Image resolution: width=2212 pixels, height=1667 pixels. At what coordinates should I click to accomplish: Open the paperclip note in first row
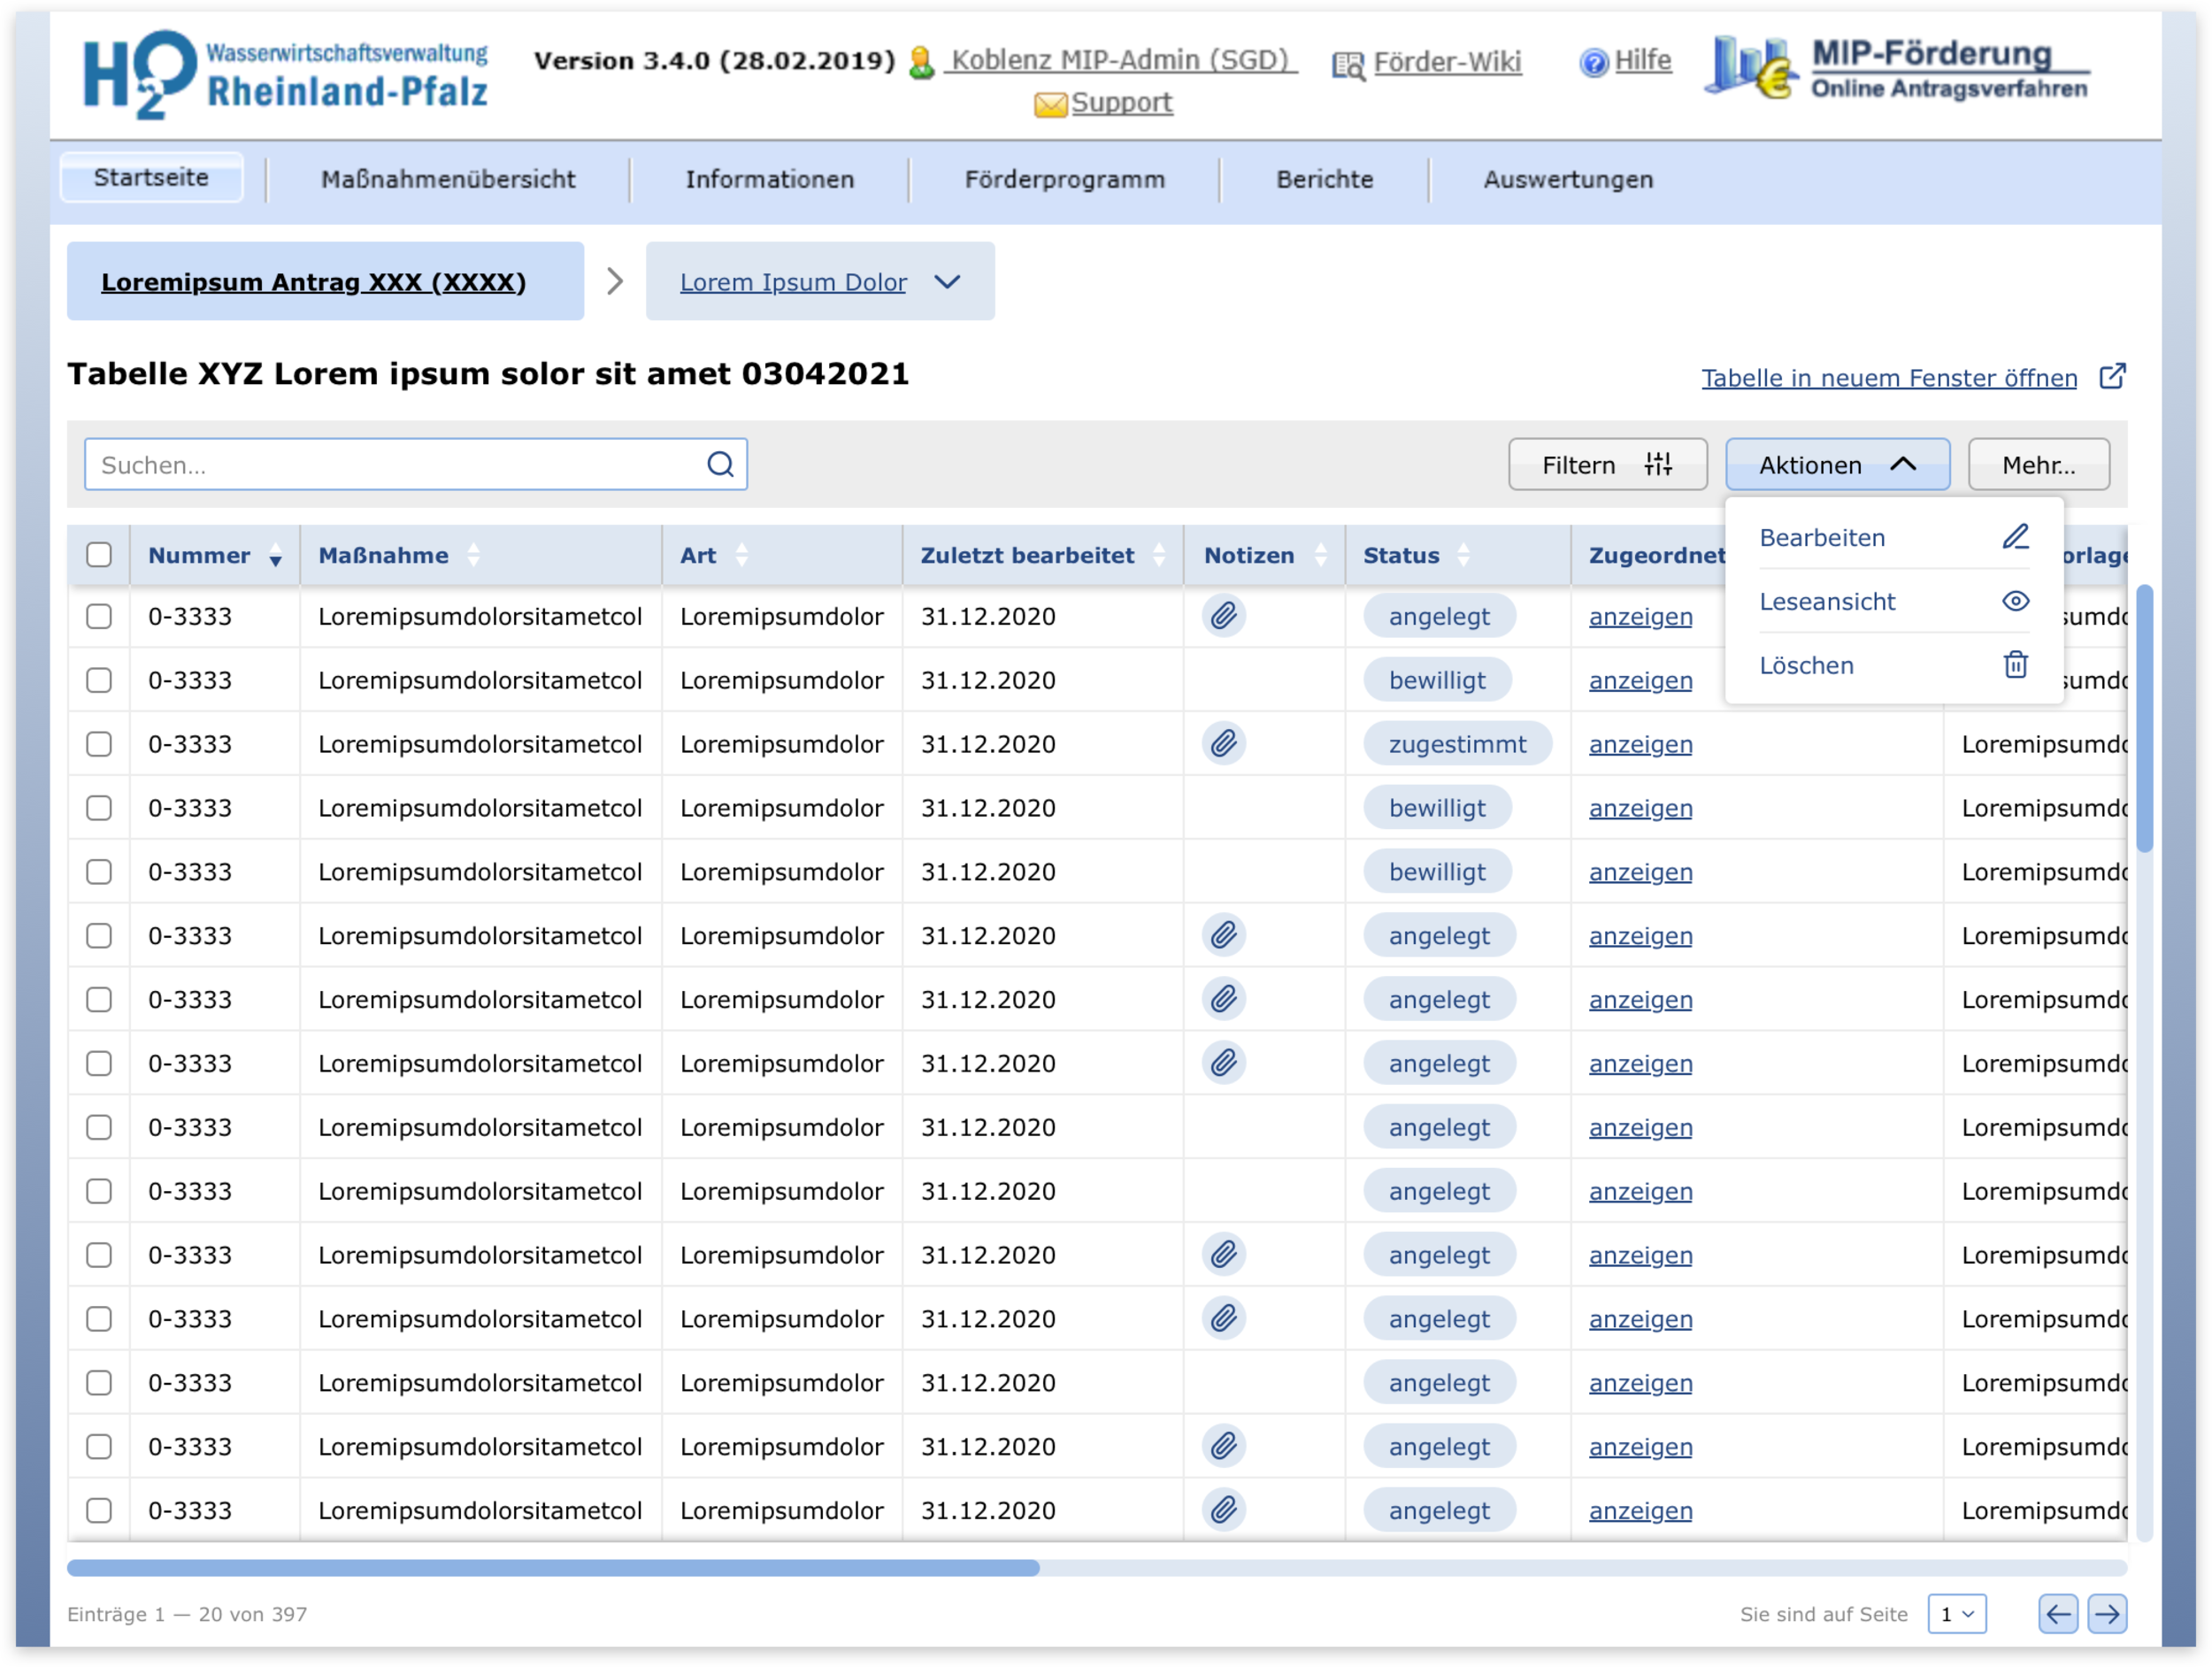[1223, 616]
